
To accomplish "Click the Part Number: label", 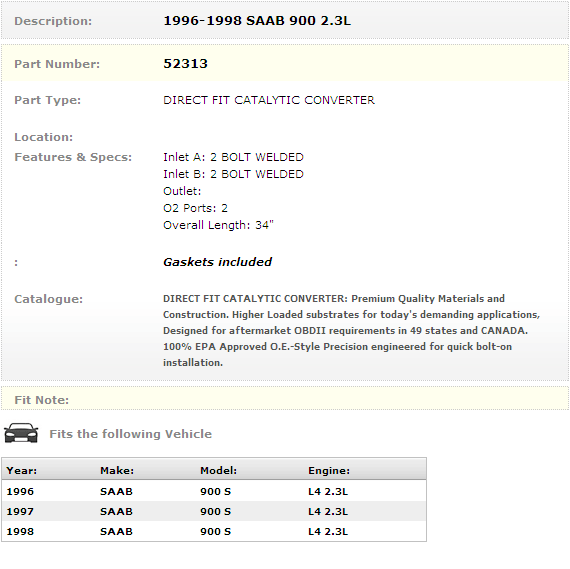I will (x=57, y=64).
